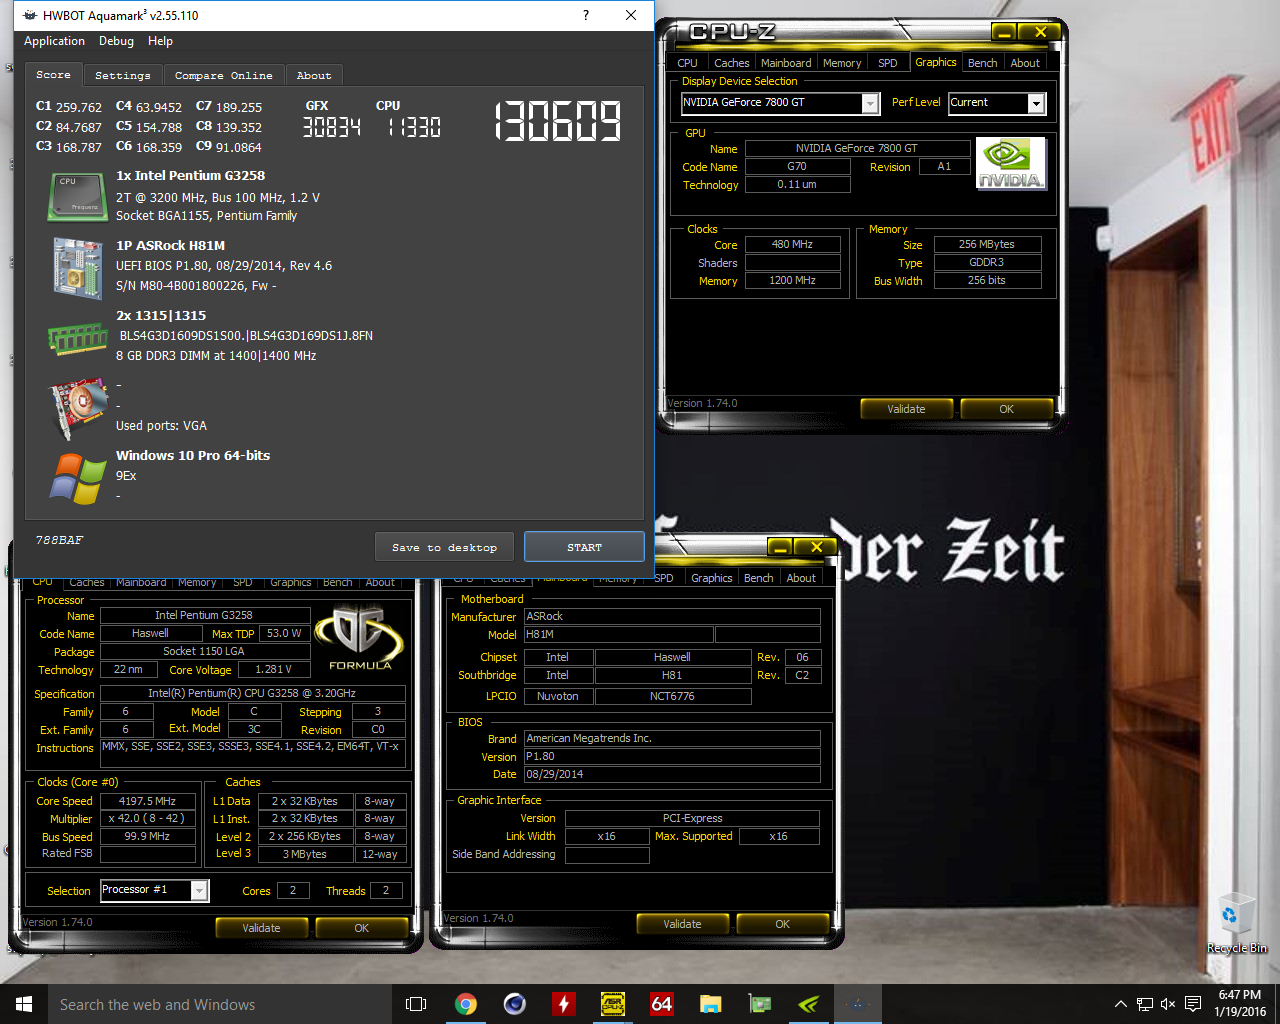Open the Help menu in Aquamark
The image size is (1280, 1024).
tap(160, 41)
